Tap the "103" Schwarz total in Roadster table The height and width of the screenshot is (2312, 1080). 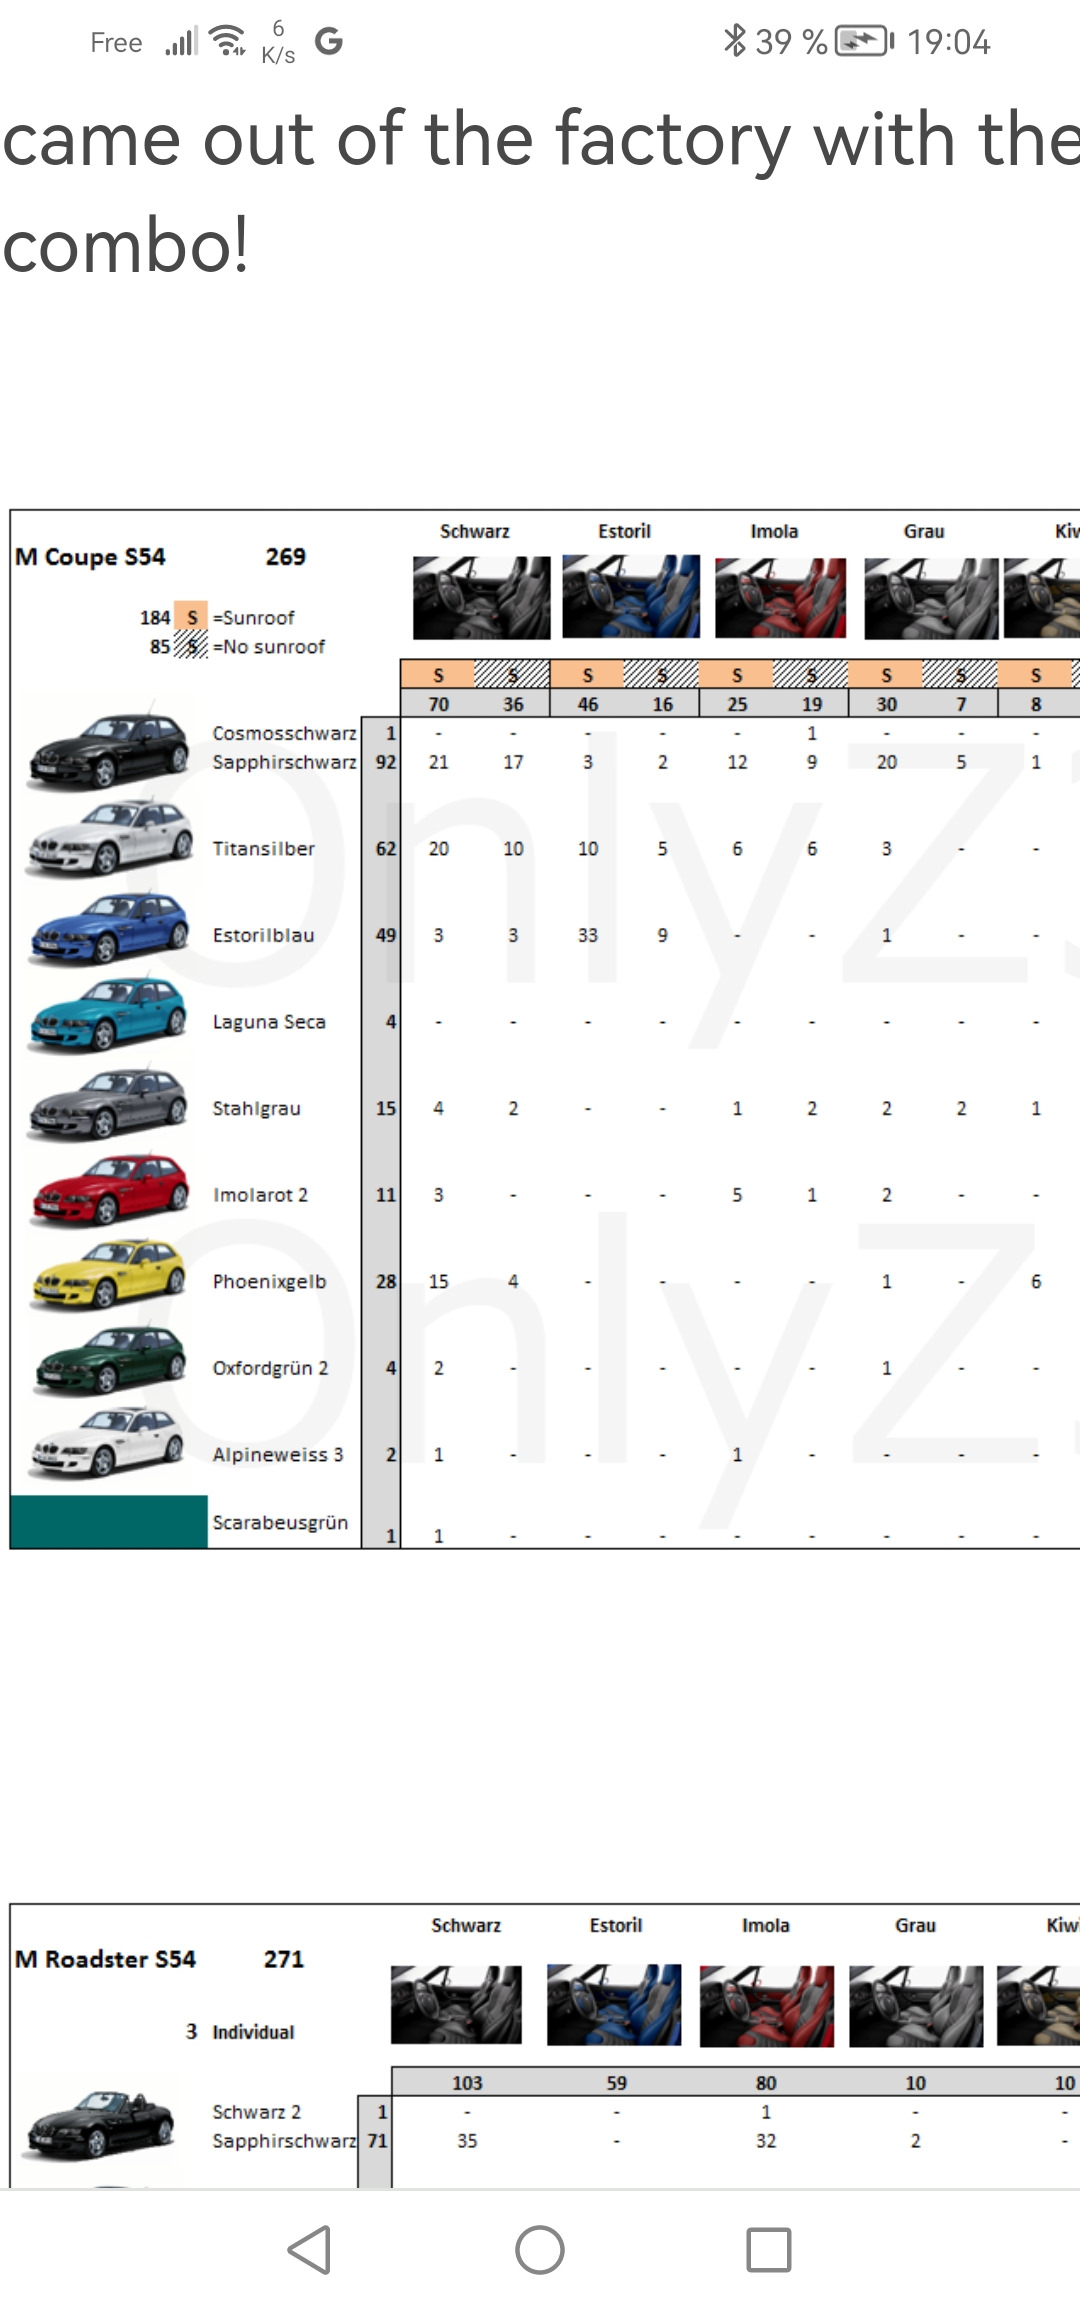click(467, 2082)
